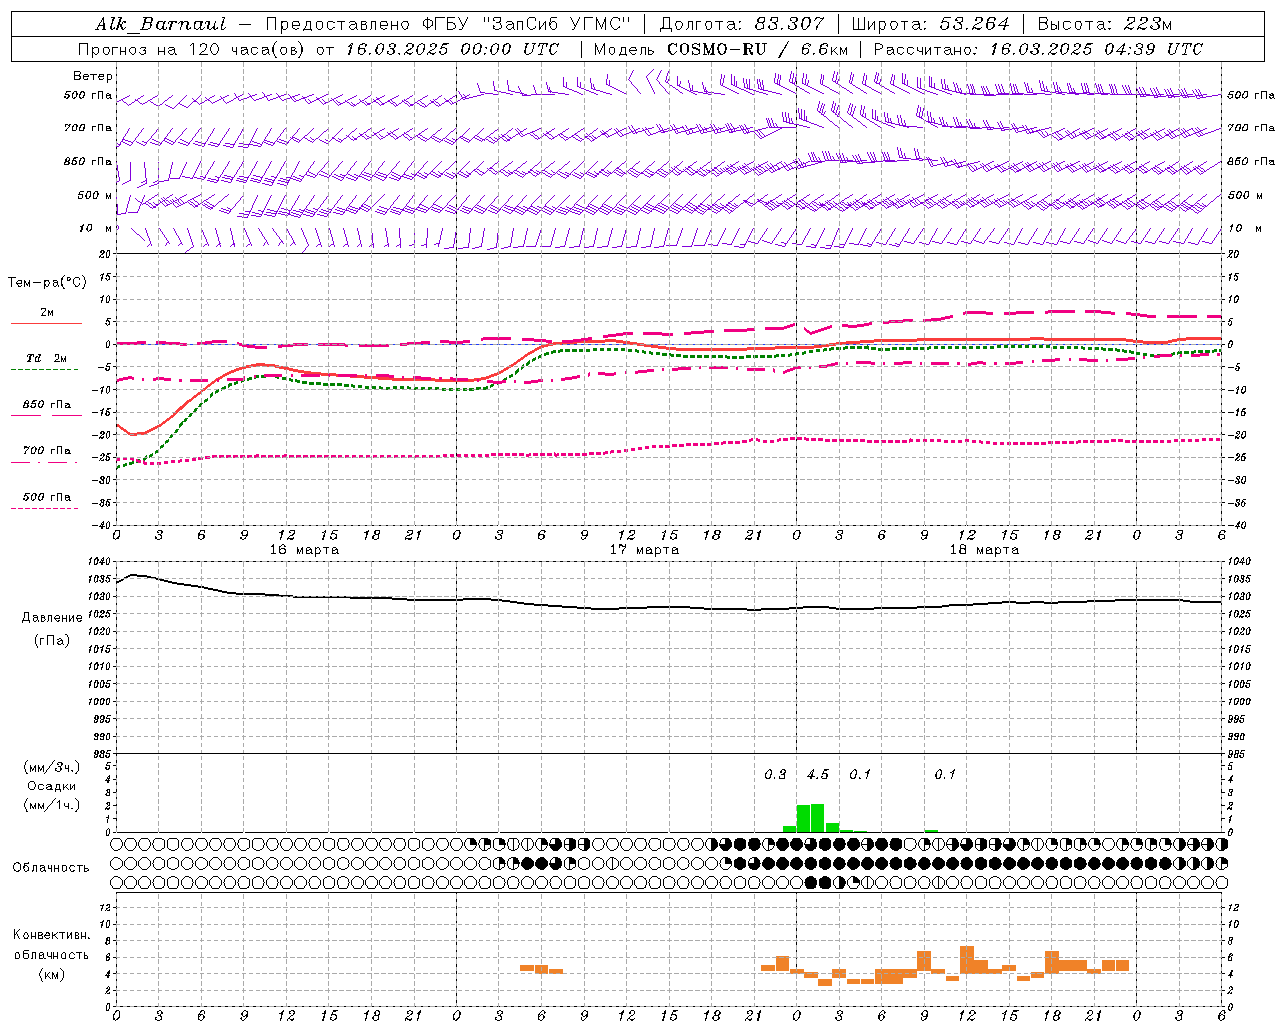The image size is (1280, 1024).
Task: Click the 17 марта date label
Action: [644, 550]
